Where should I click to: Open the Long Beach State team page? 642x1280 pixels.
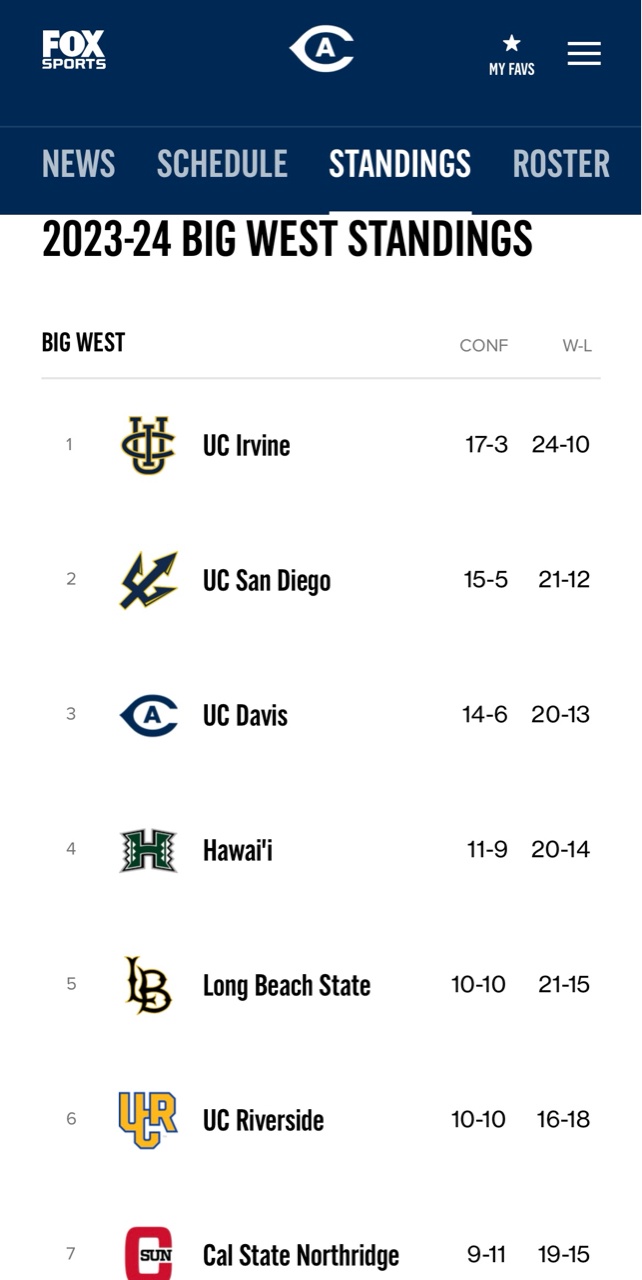pyautogui.click(x=286, y=985)
